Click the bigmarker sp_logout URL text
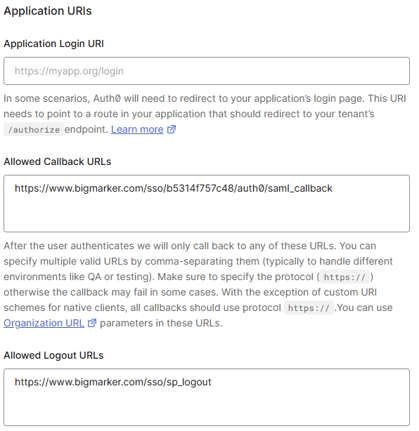Viewport: 419px width, 431px height. point(113,382)
